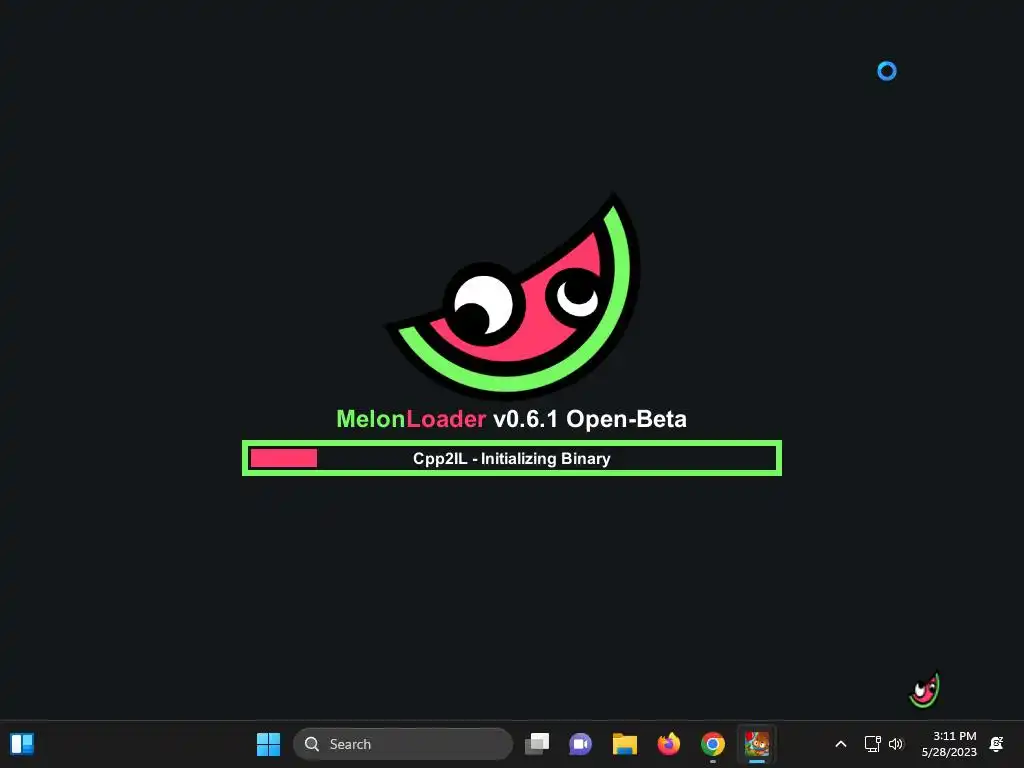This screenshot has height=768, width=1024.
Task: Click the MelonLoader watermelon logo on the splash screen
Action: 515,294
